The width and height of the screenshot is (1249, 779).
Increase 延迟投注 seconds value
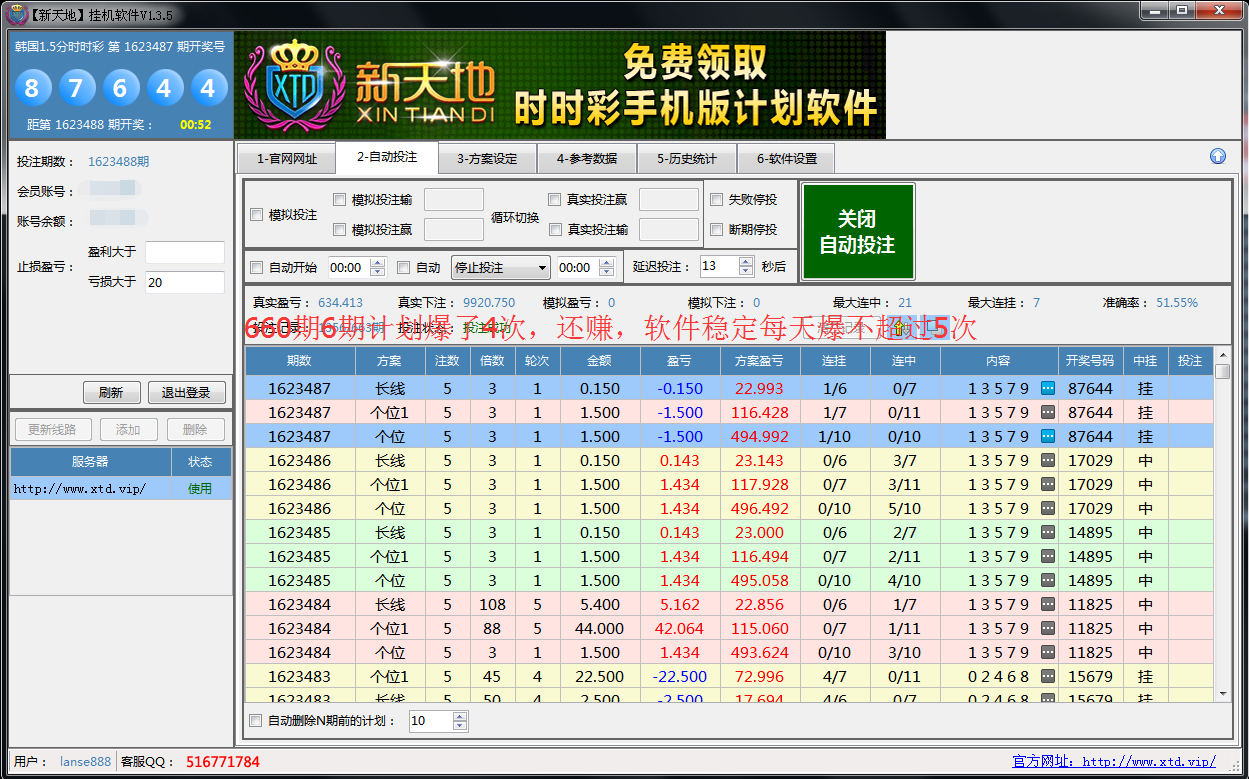coord(746,261)
